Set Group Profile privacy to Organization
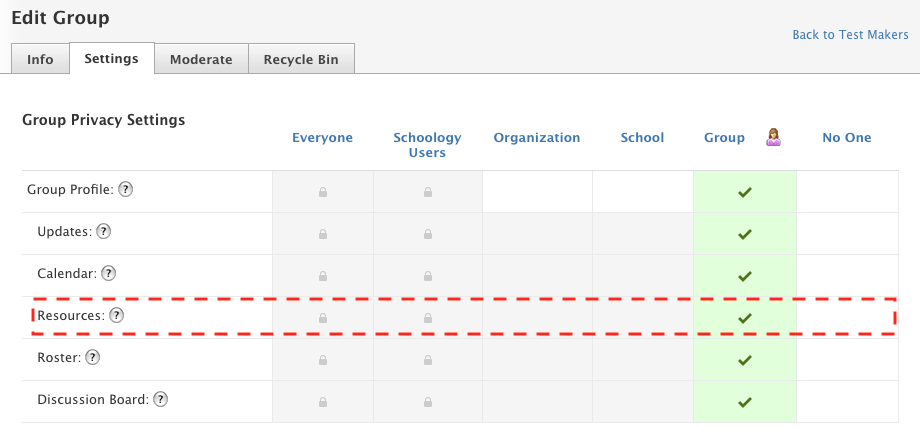Viewport: 920px width, 443px height. pyautogui.click(x=537, y=192)
